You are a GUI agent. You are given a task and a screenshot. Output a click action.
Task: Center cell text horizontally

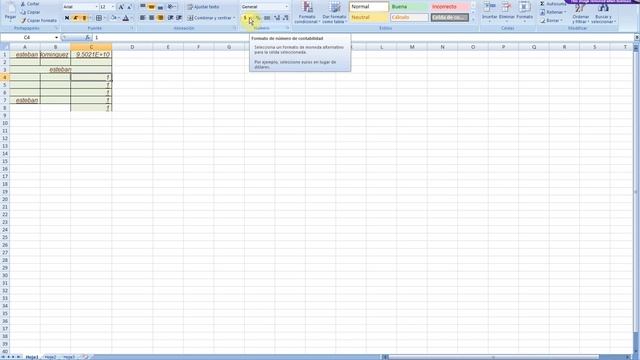(151, 18)
